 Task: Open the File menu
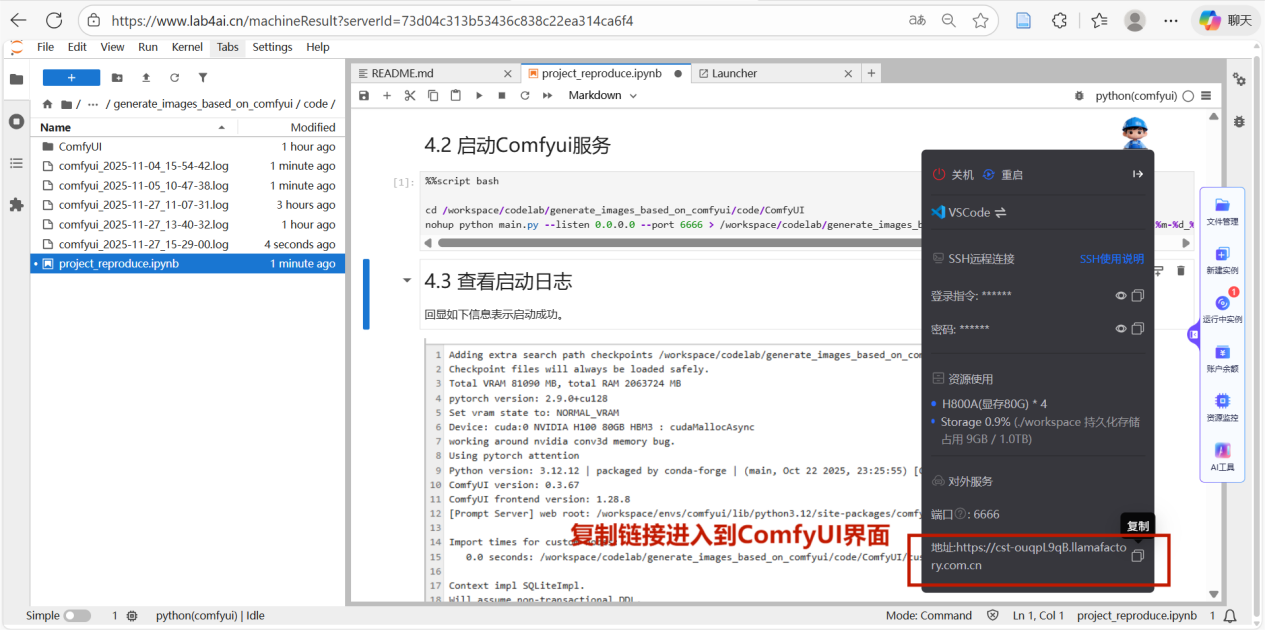(x=45, y=47)
